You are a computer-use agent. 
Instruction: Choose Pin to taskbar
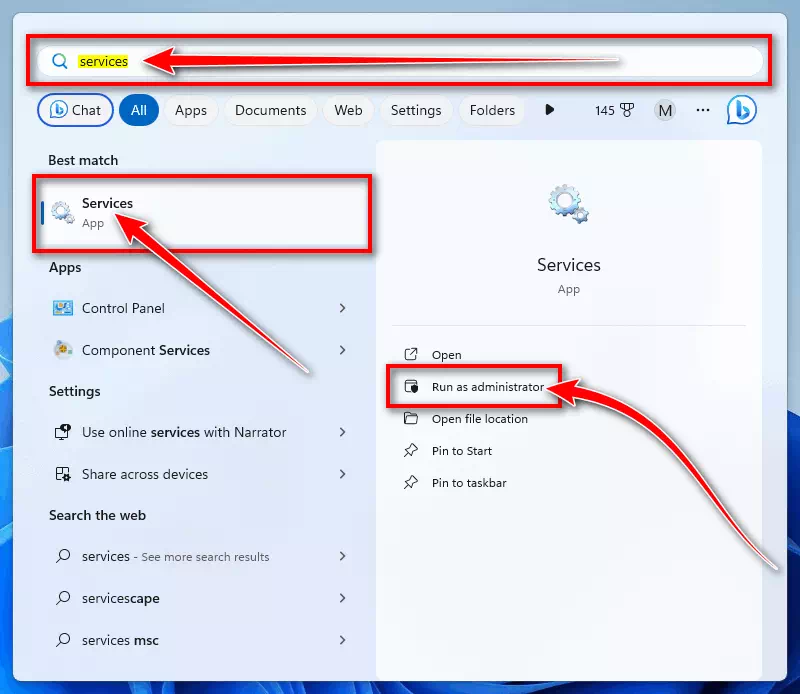click(469, 483)
